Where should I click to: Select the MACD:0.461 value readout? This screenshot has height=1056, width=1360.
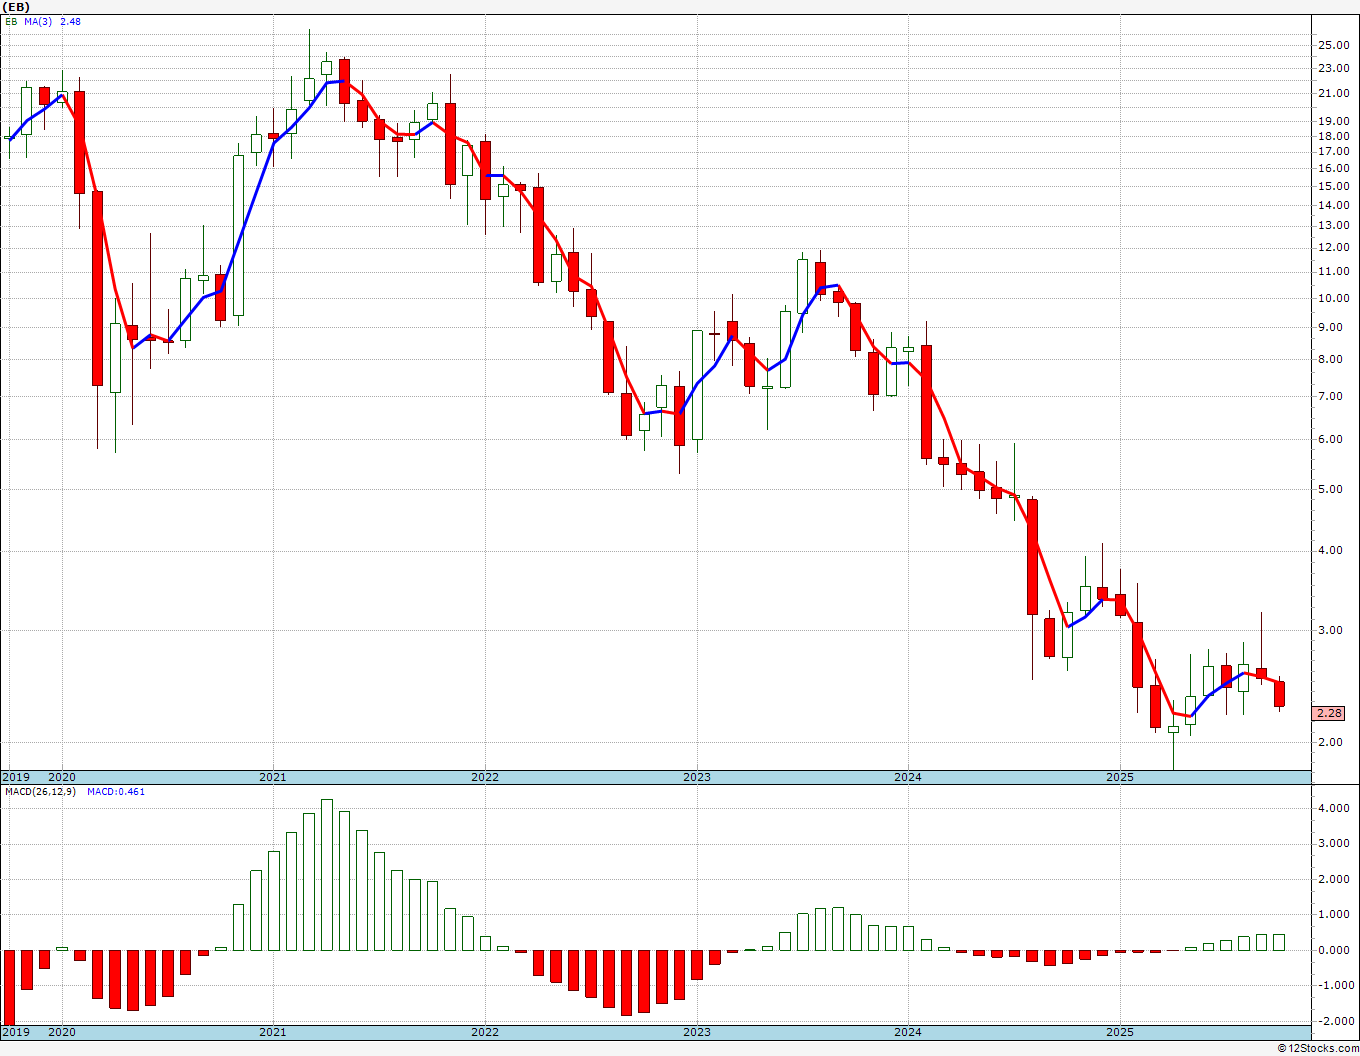[x=116, y=792]
